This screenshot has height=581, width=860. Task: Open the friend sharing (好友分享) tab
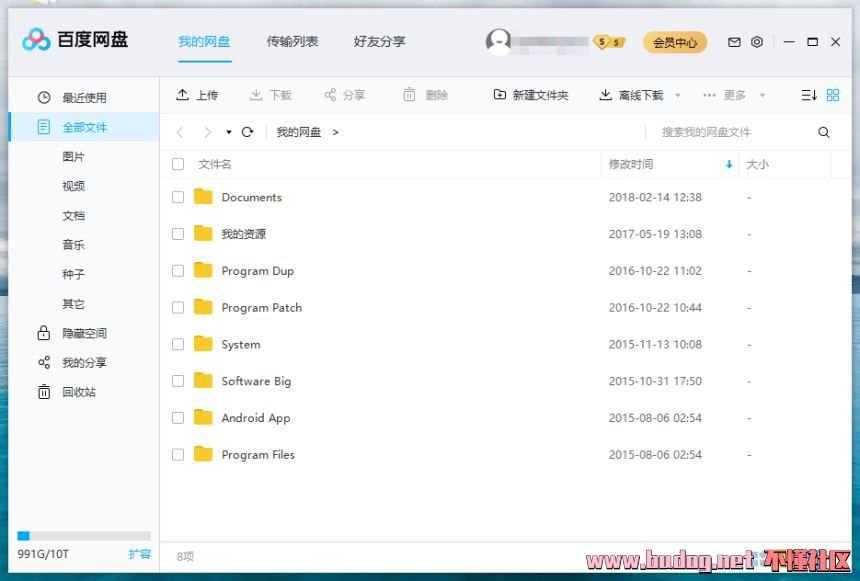pyautogui.click(x=379, y=42)
